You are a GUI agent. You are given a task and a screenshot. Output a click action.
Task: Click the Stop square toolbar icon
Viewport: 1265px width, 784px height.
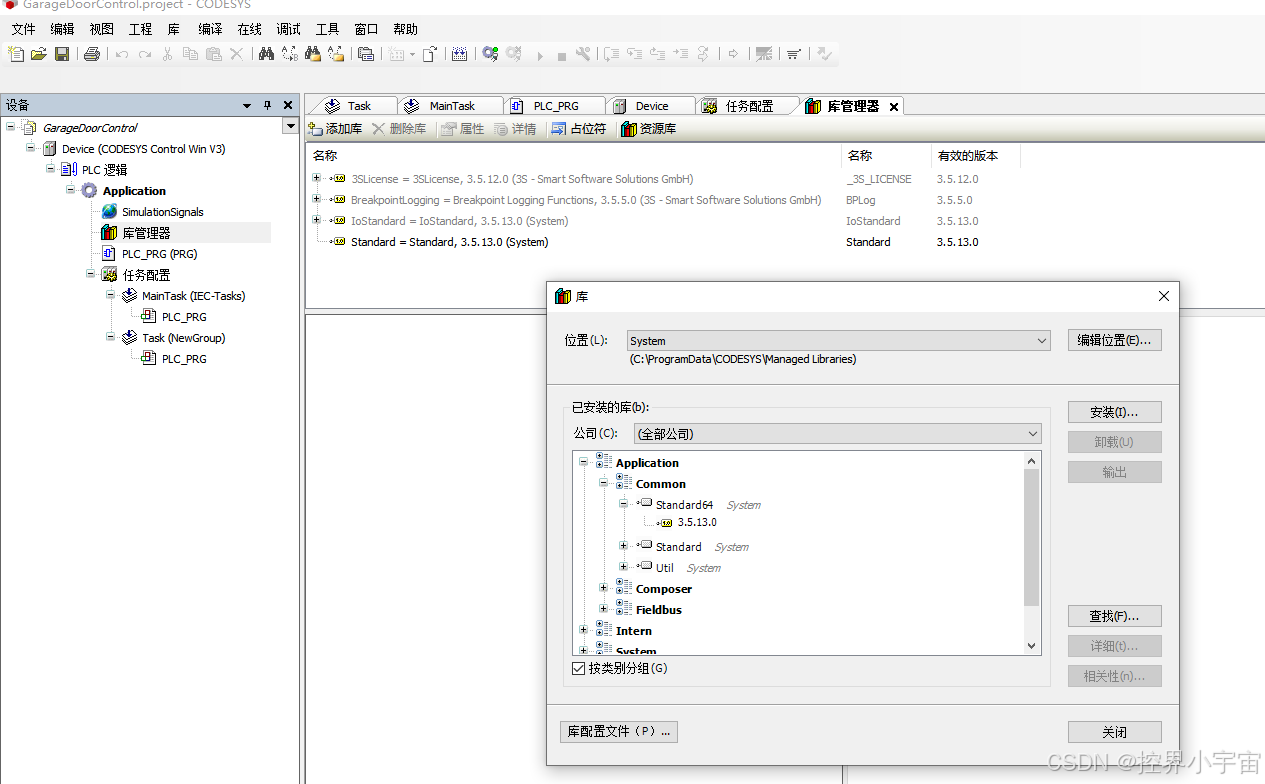click(x=562, y=56)
